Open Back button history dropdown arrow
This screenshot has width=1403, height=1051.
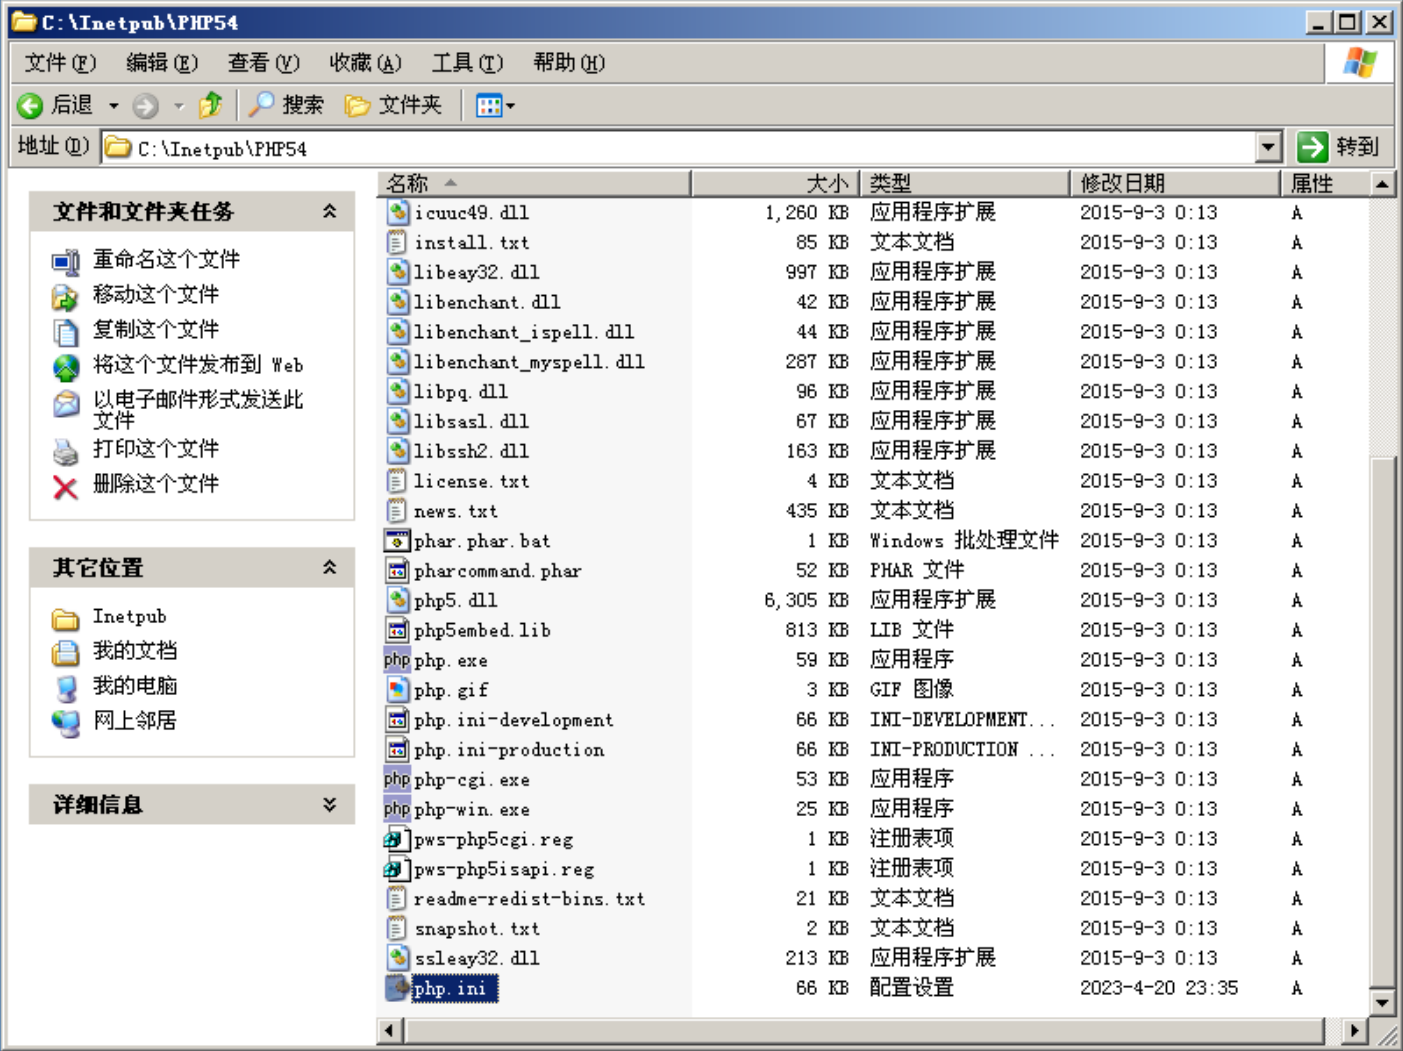tap(114, 105)
